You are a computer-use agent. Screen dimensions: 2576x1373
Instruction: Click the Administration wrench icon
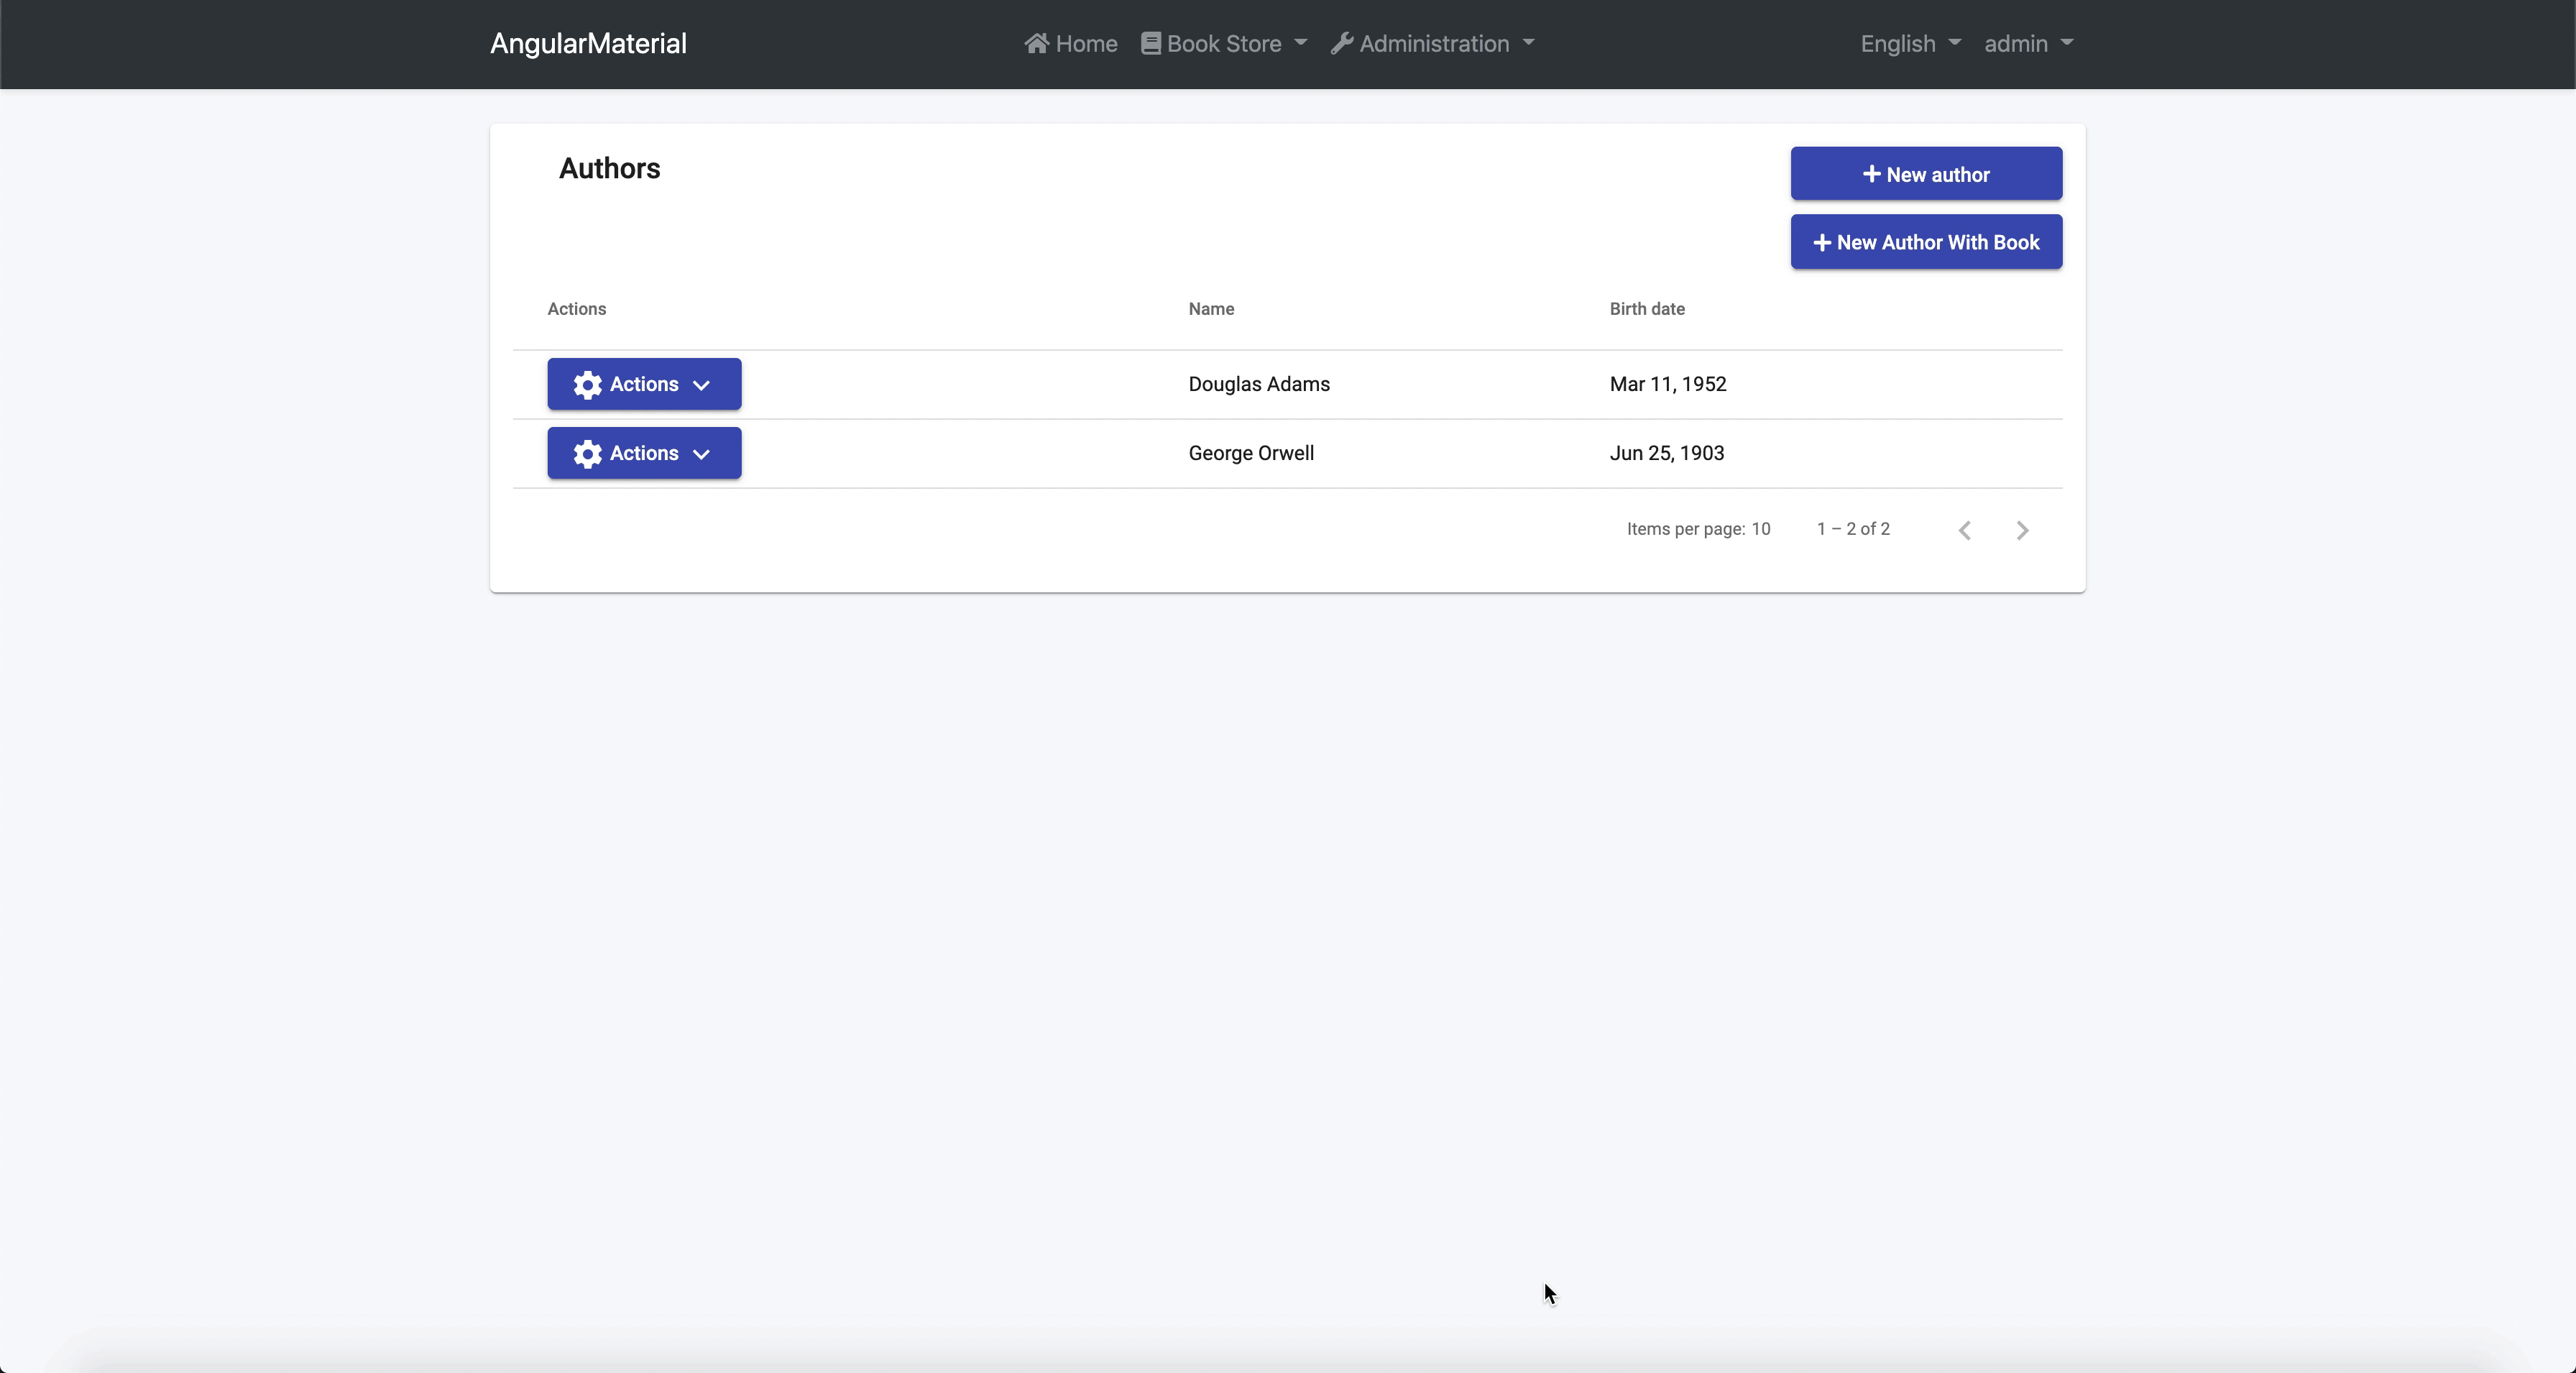click(1342, 43)
